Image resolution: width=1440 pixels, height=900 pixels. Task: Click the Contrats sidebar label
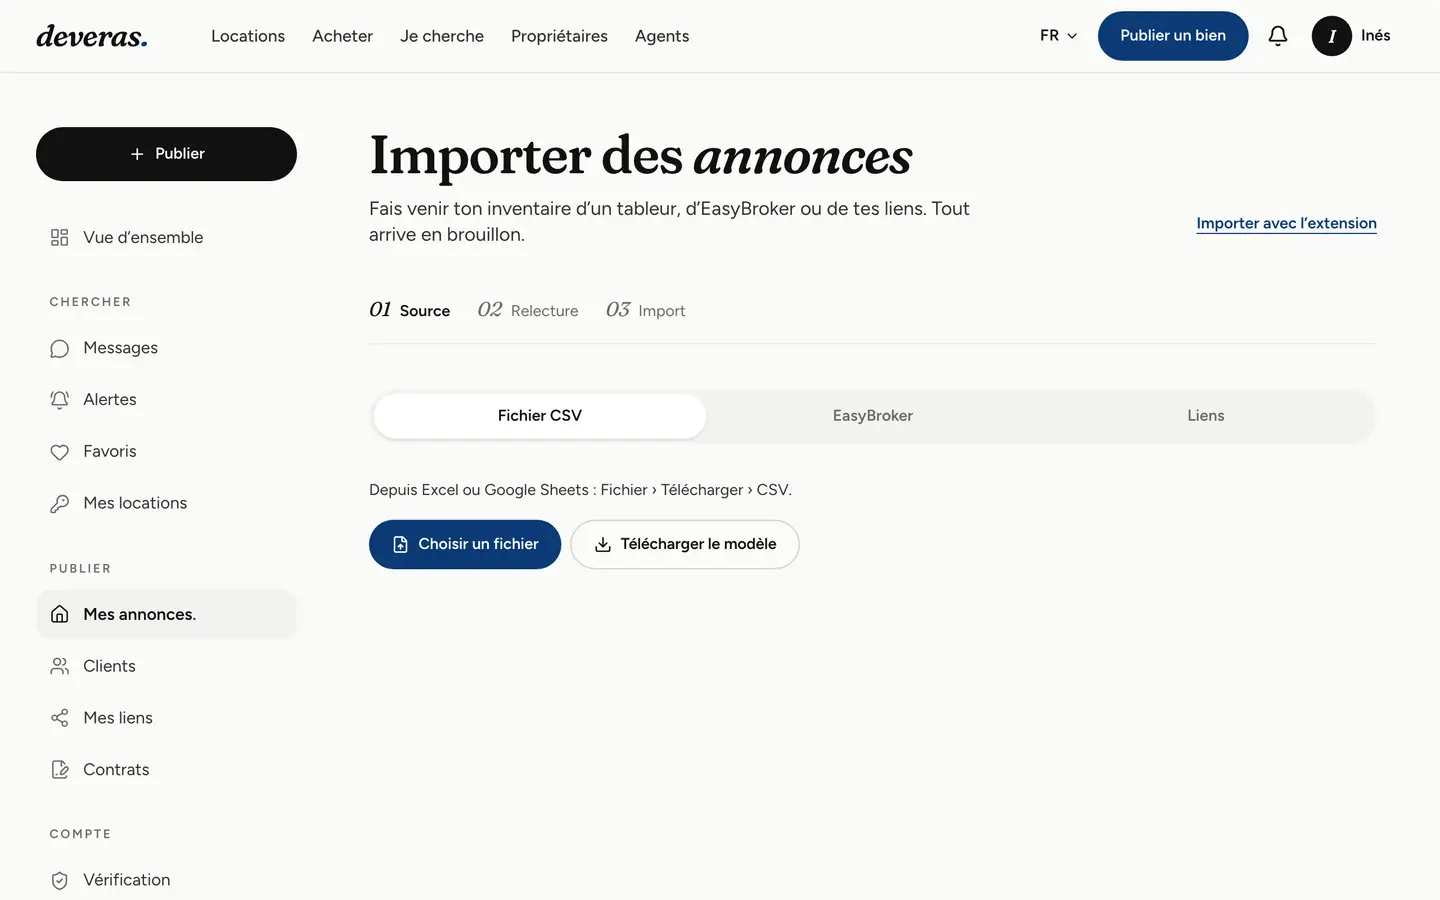click(116, 770)
